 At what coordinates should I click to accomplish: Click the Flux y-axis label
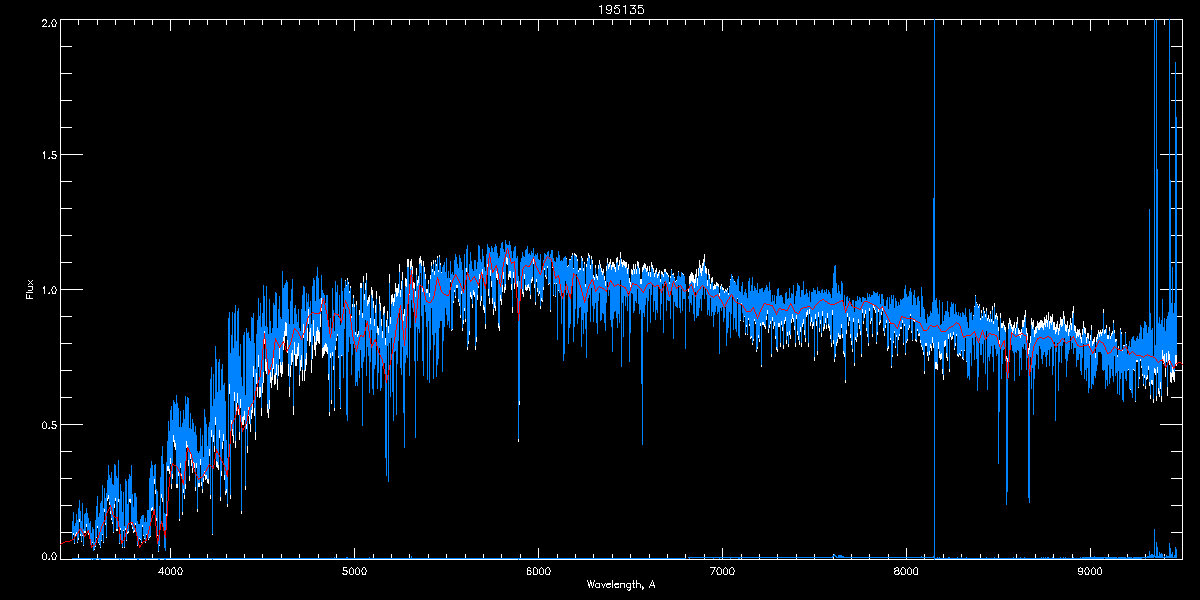(30, 289)
